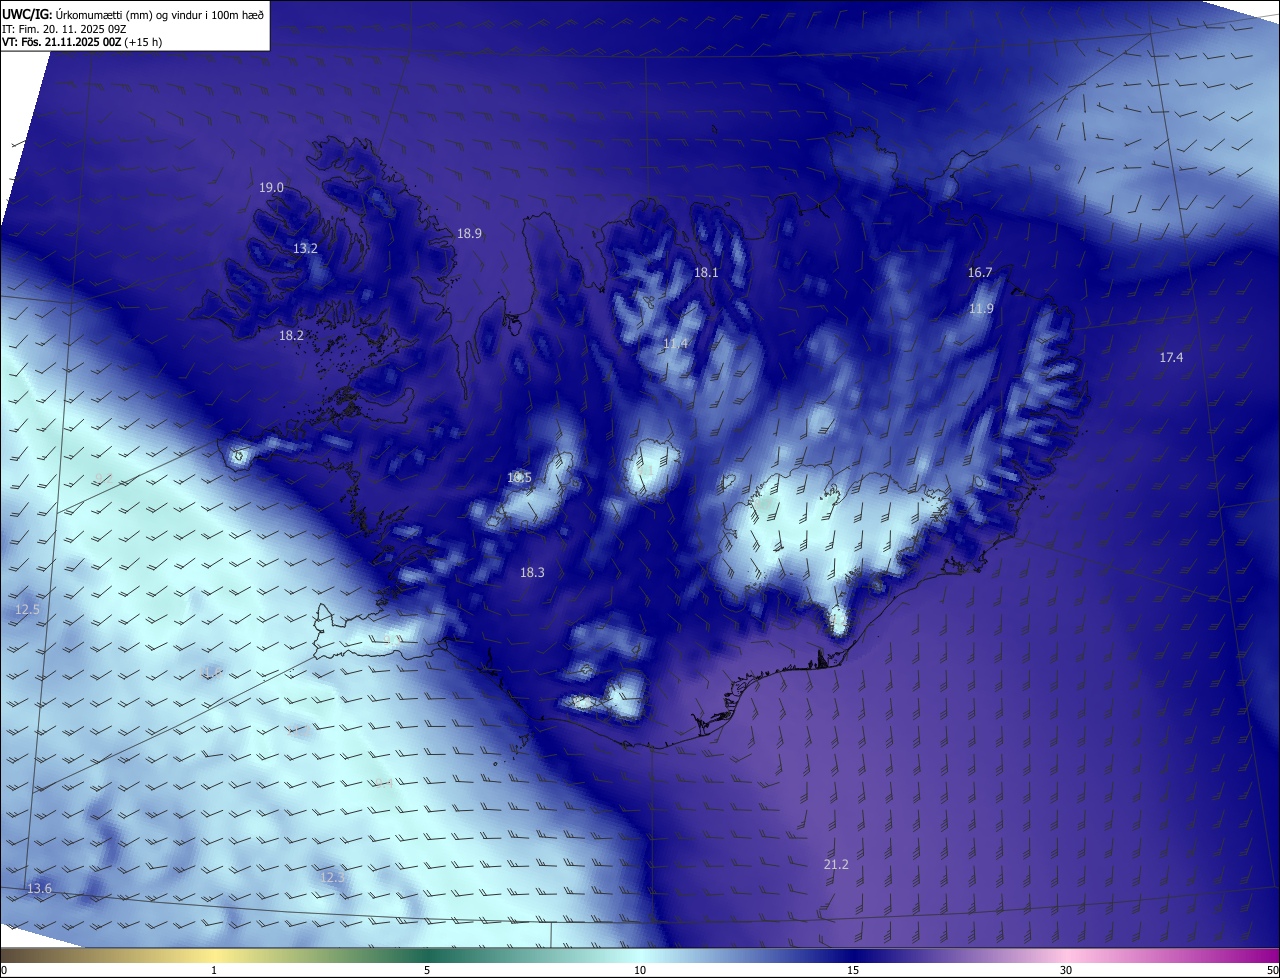Click the 30 tick on the color scale
1280x978 pixels.
pyautogui.click(x=1066, y=971)
